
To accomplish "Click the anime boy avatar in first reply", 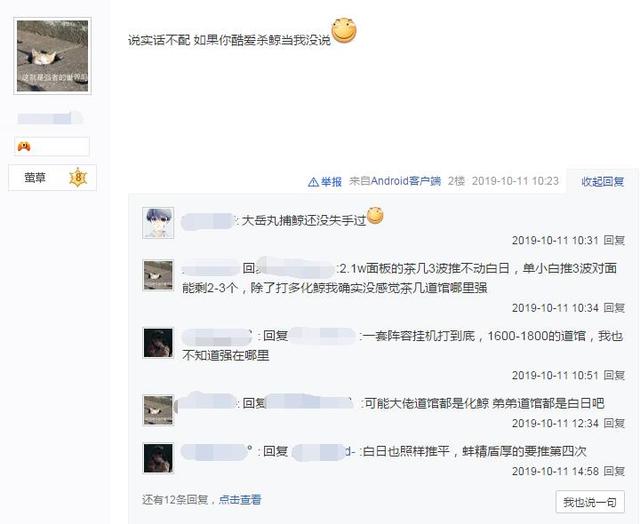I will (x=158, y=222).
